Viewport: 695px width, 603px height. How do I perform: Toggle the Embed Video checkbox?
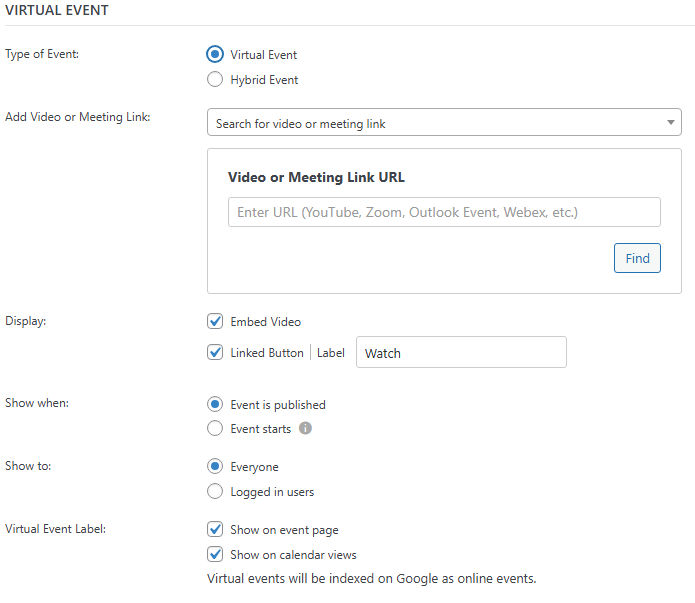pos(214,322)
